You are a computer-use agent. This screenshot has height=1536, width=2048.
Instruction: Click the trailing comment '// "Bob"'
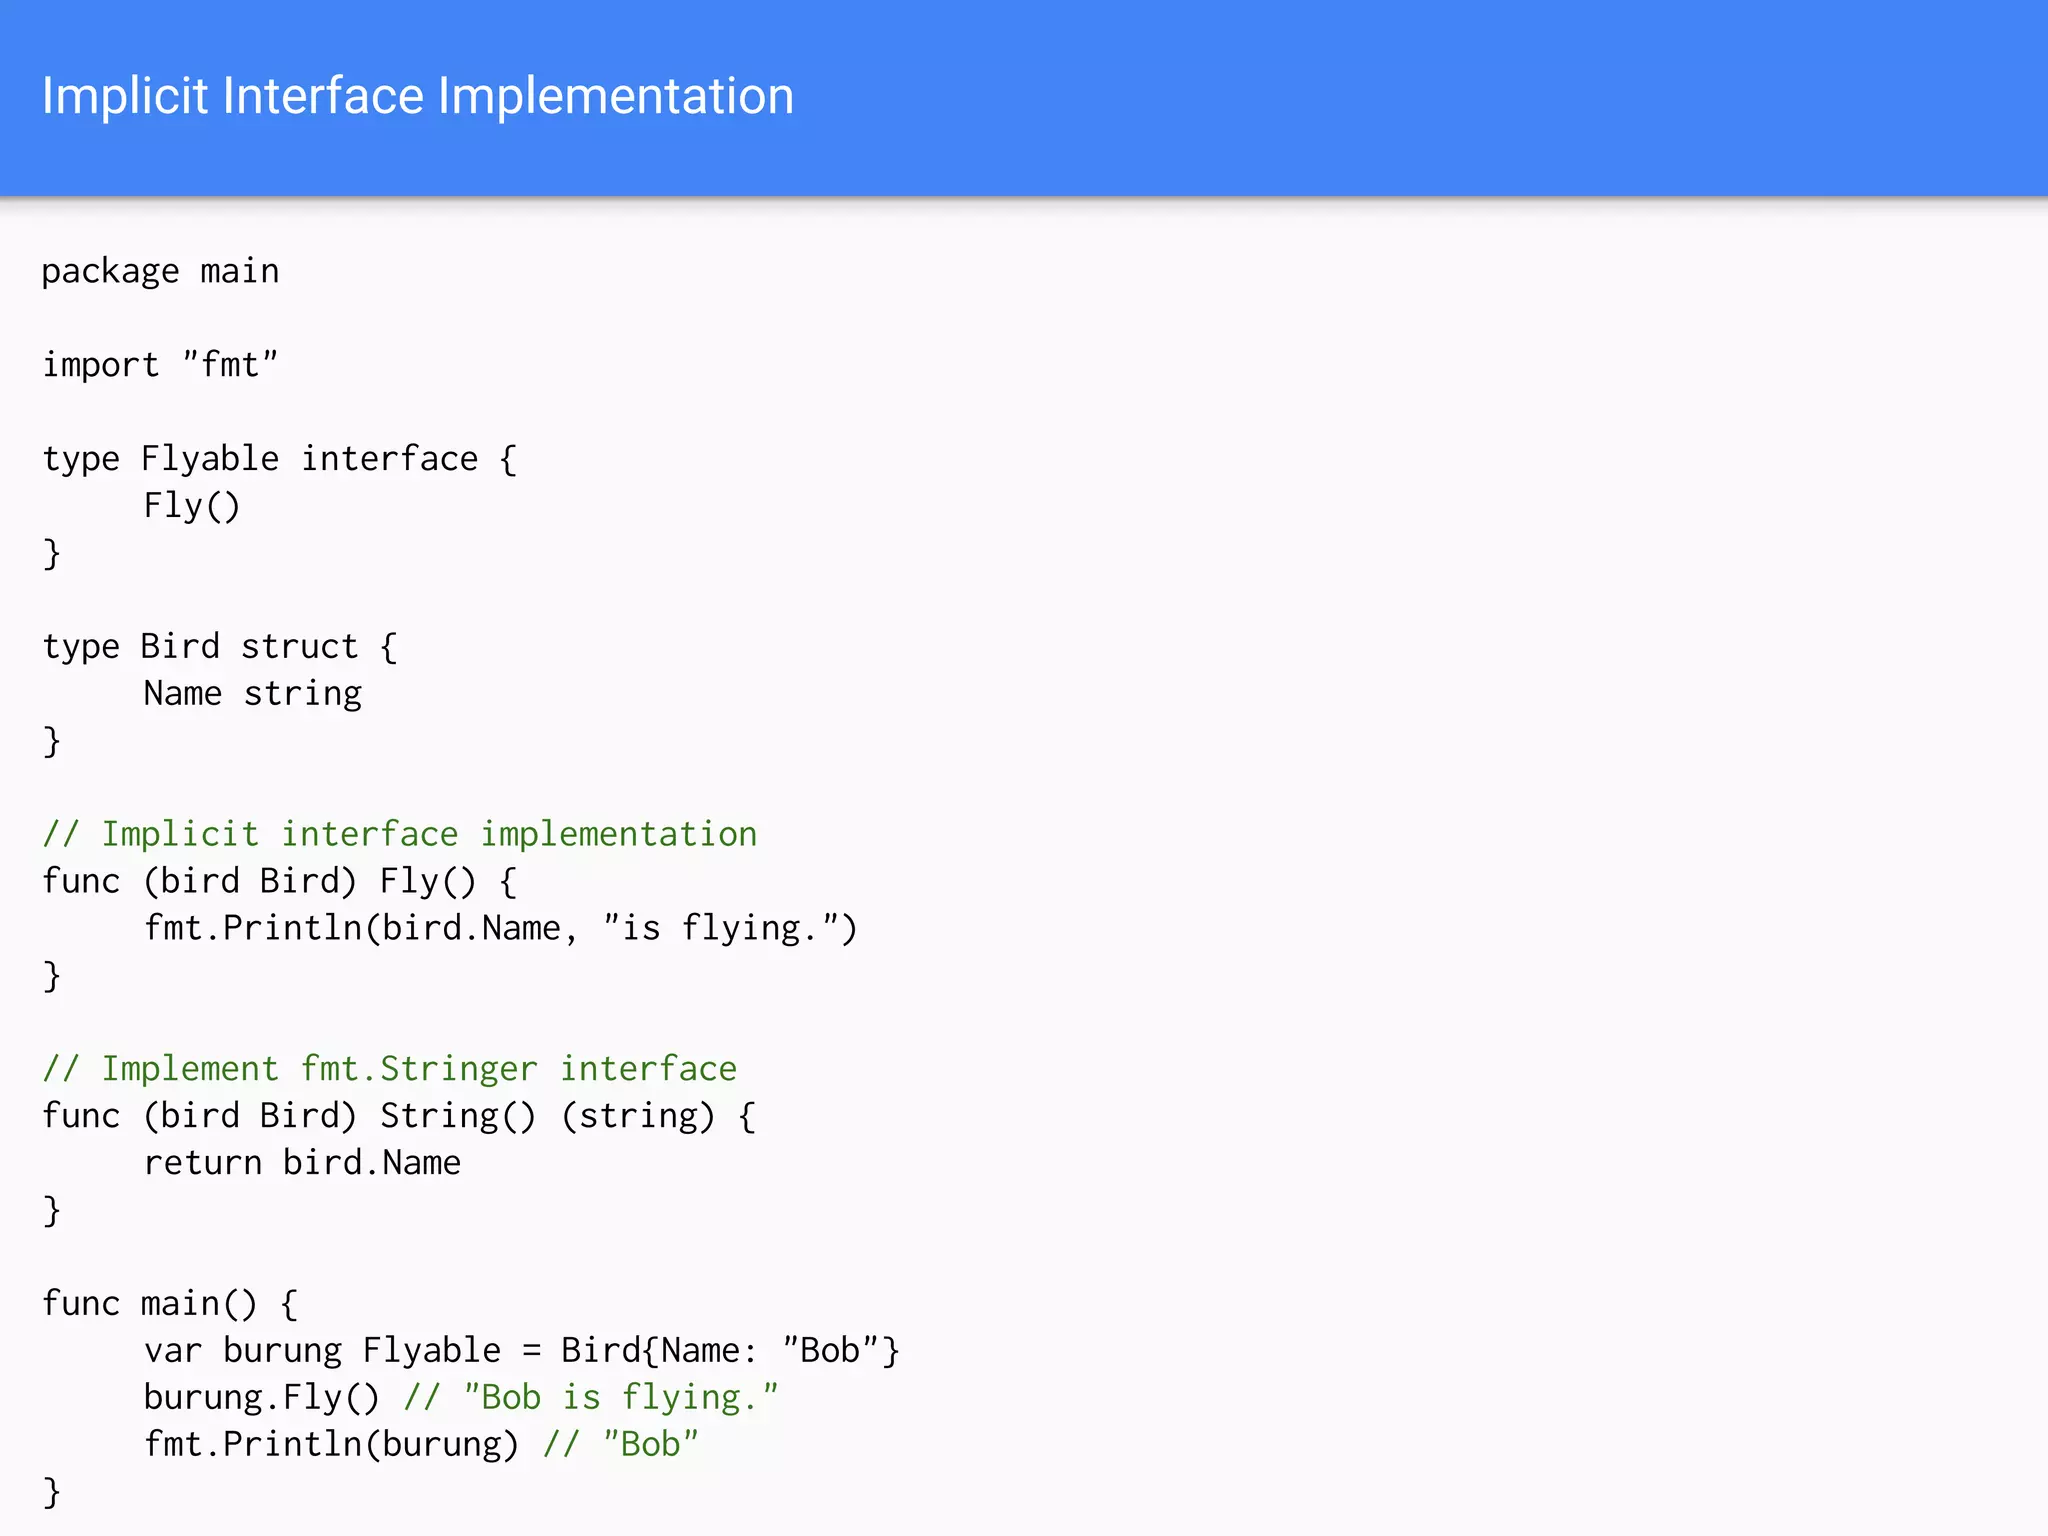point(621,1445)
